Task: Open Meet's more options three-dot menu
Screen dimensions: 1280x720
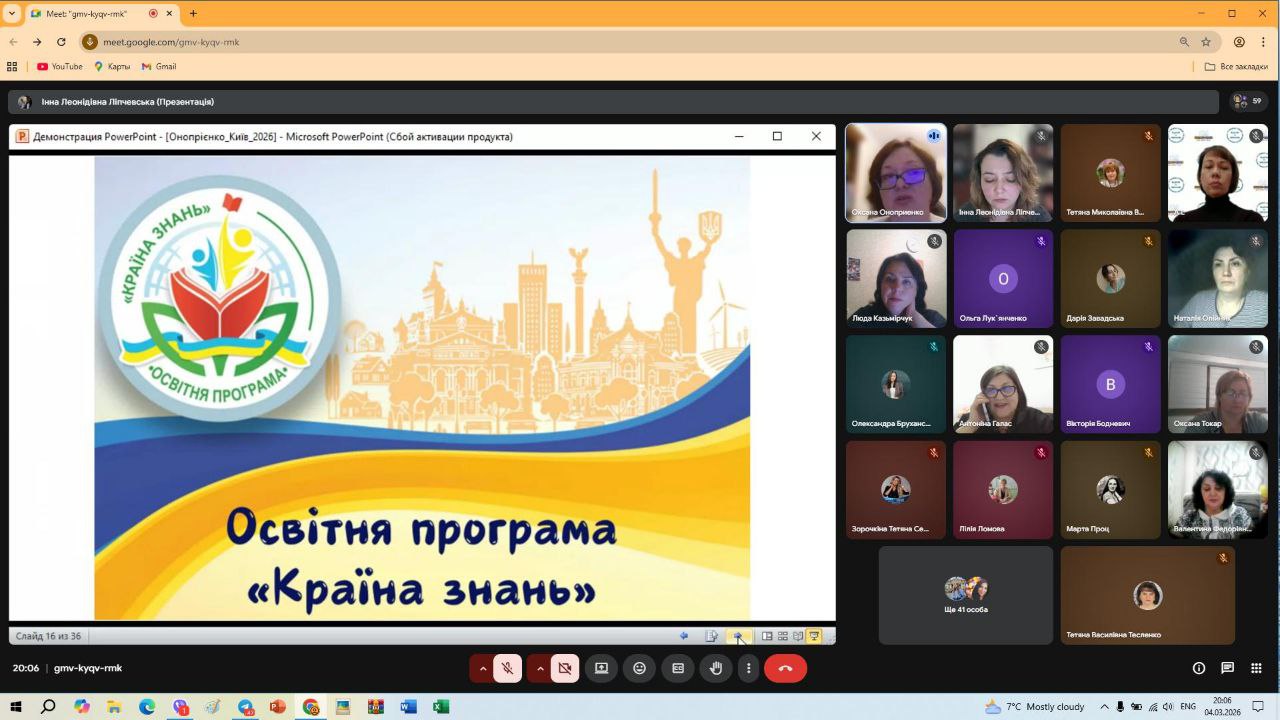Action: click(x=747, y=668)
